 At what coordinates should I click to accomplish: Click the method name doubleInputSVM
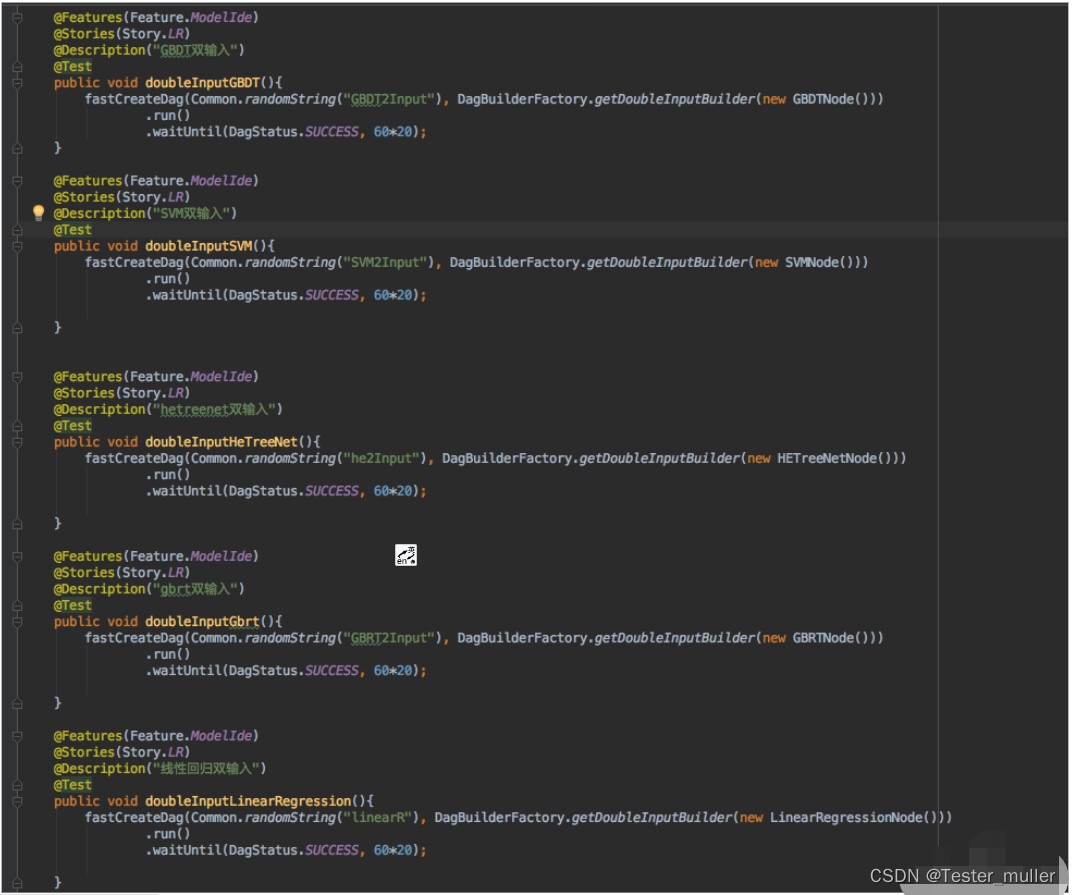pos(199,246)
